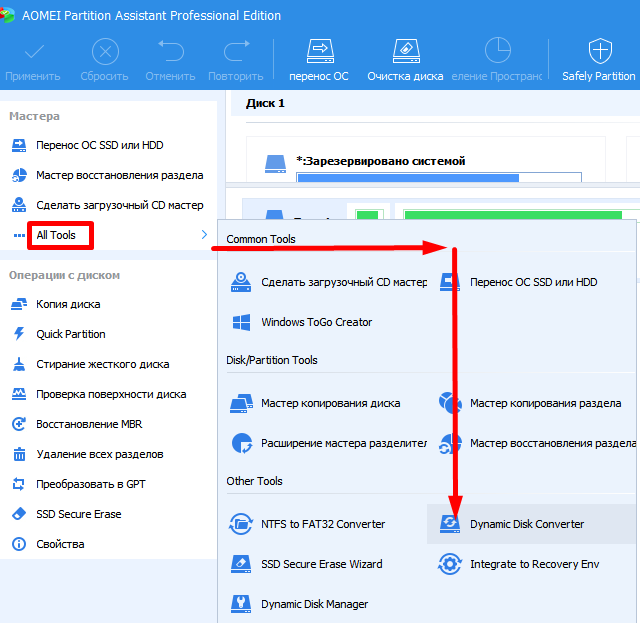Click Преобразовать в GPT link

click(x=91, y=484)
